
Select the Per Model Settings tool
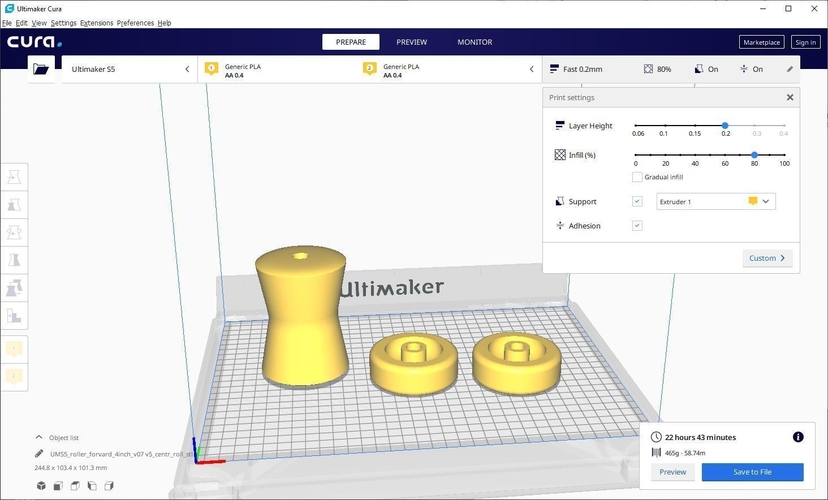pyautogui.click(x=14, y=288)
